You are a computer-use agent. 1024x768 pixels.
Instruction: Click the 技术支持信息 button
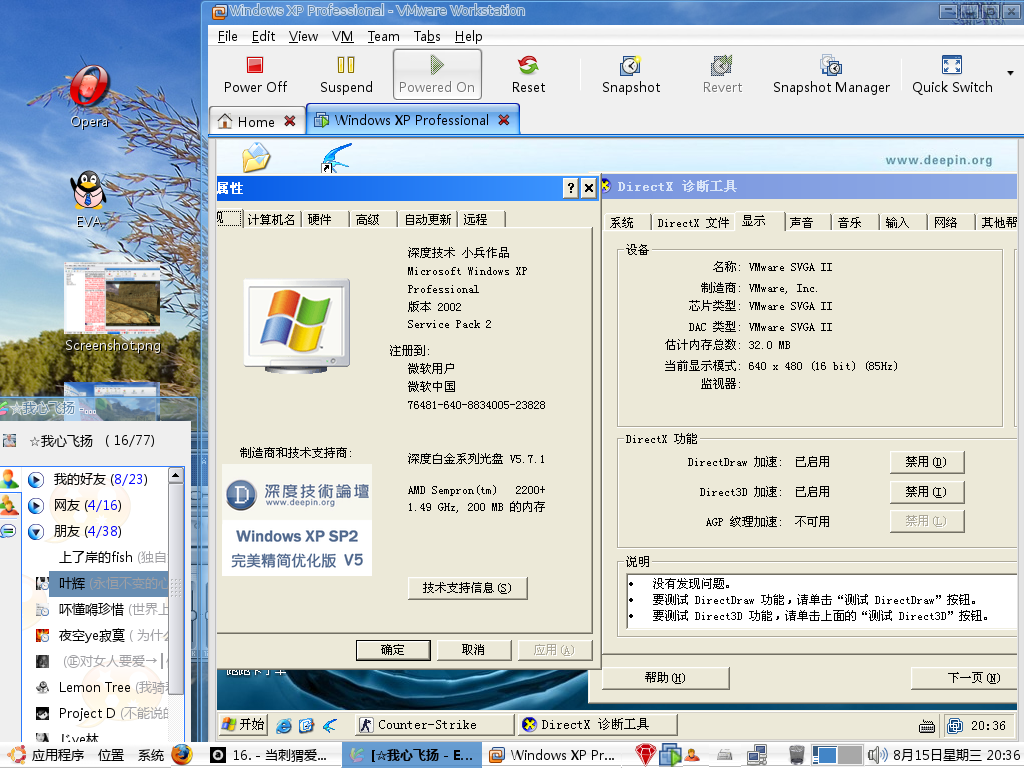467,588
